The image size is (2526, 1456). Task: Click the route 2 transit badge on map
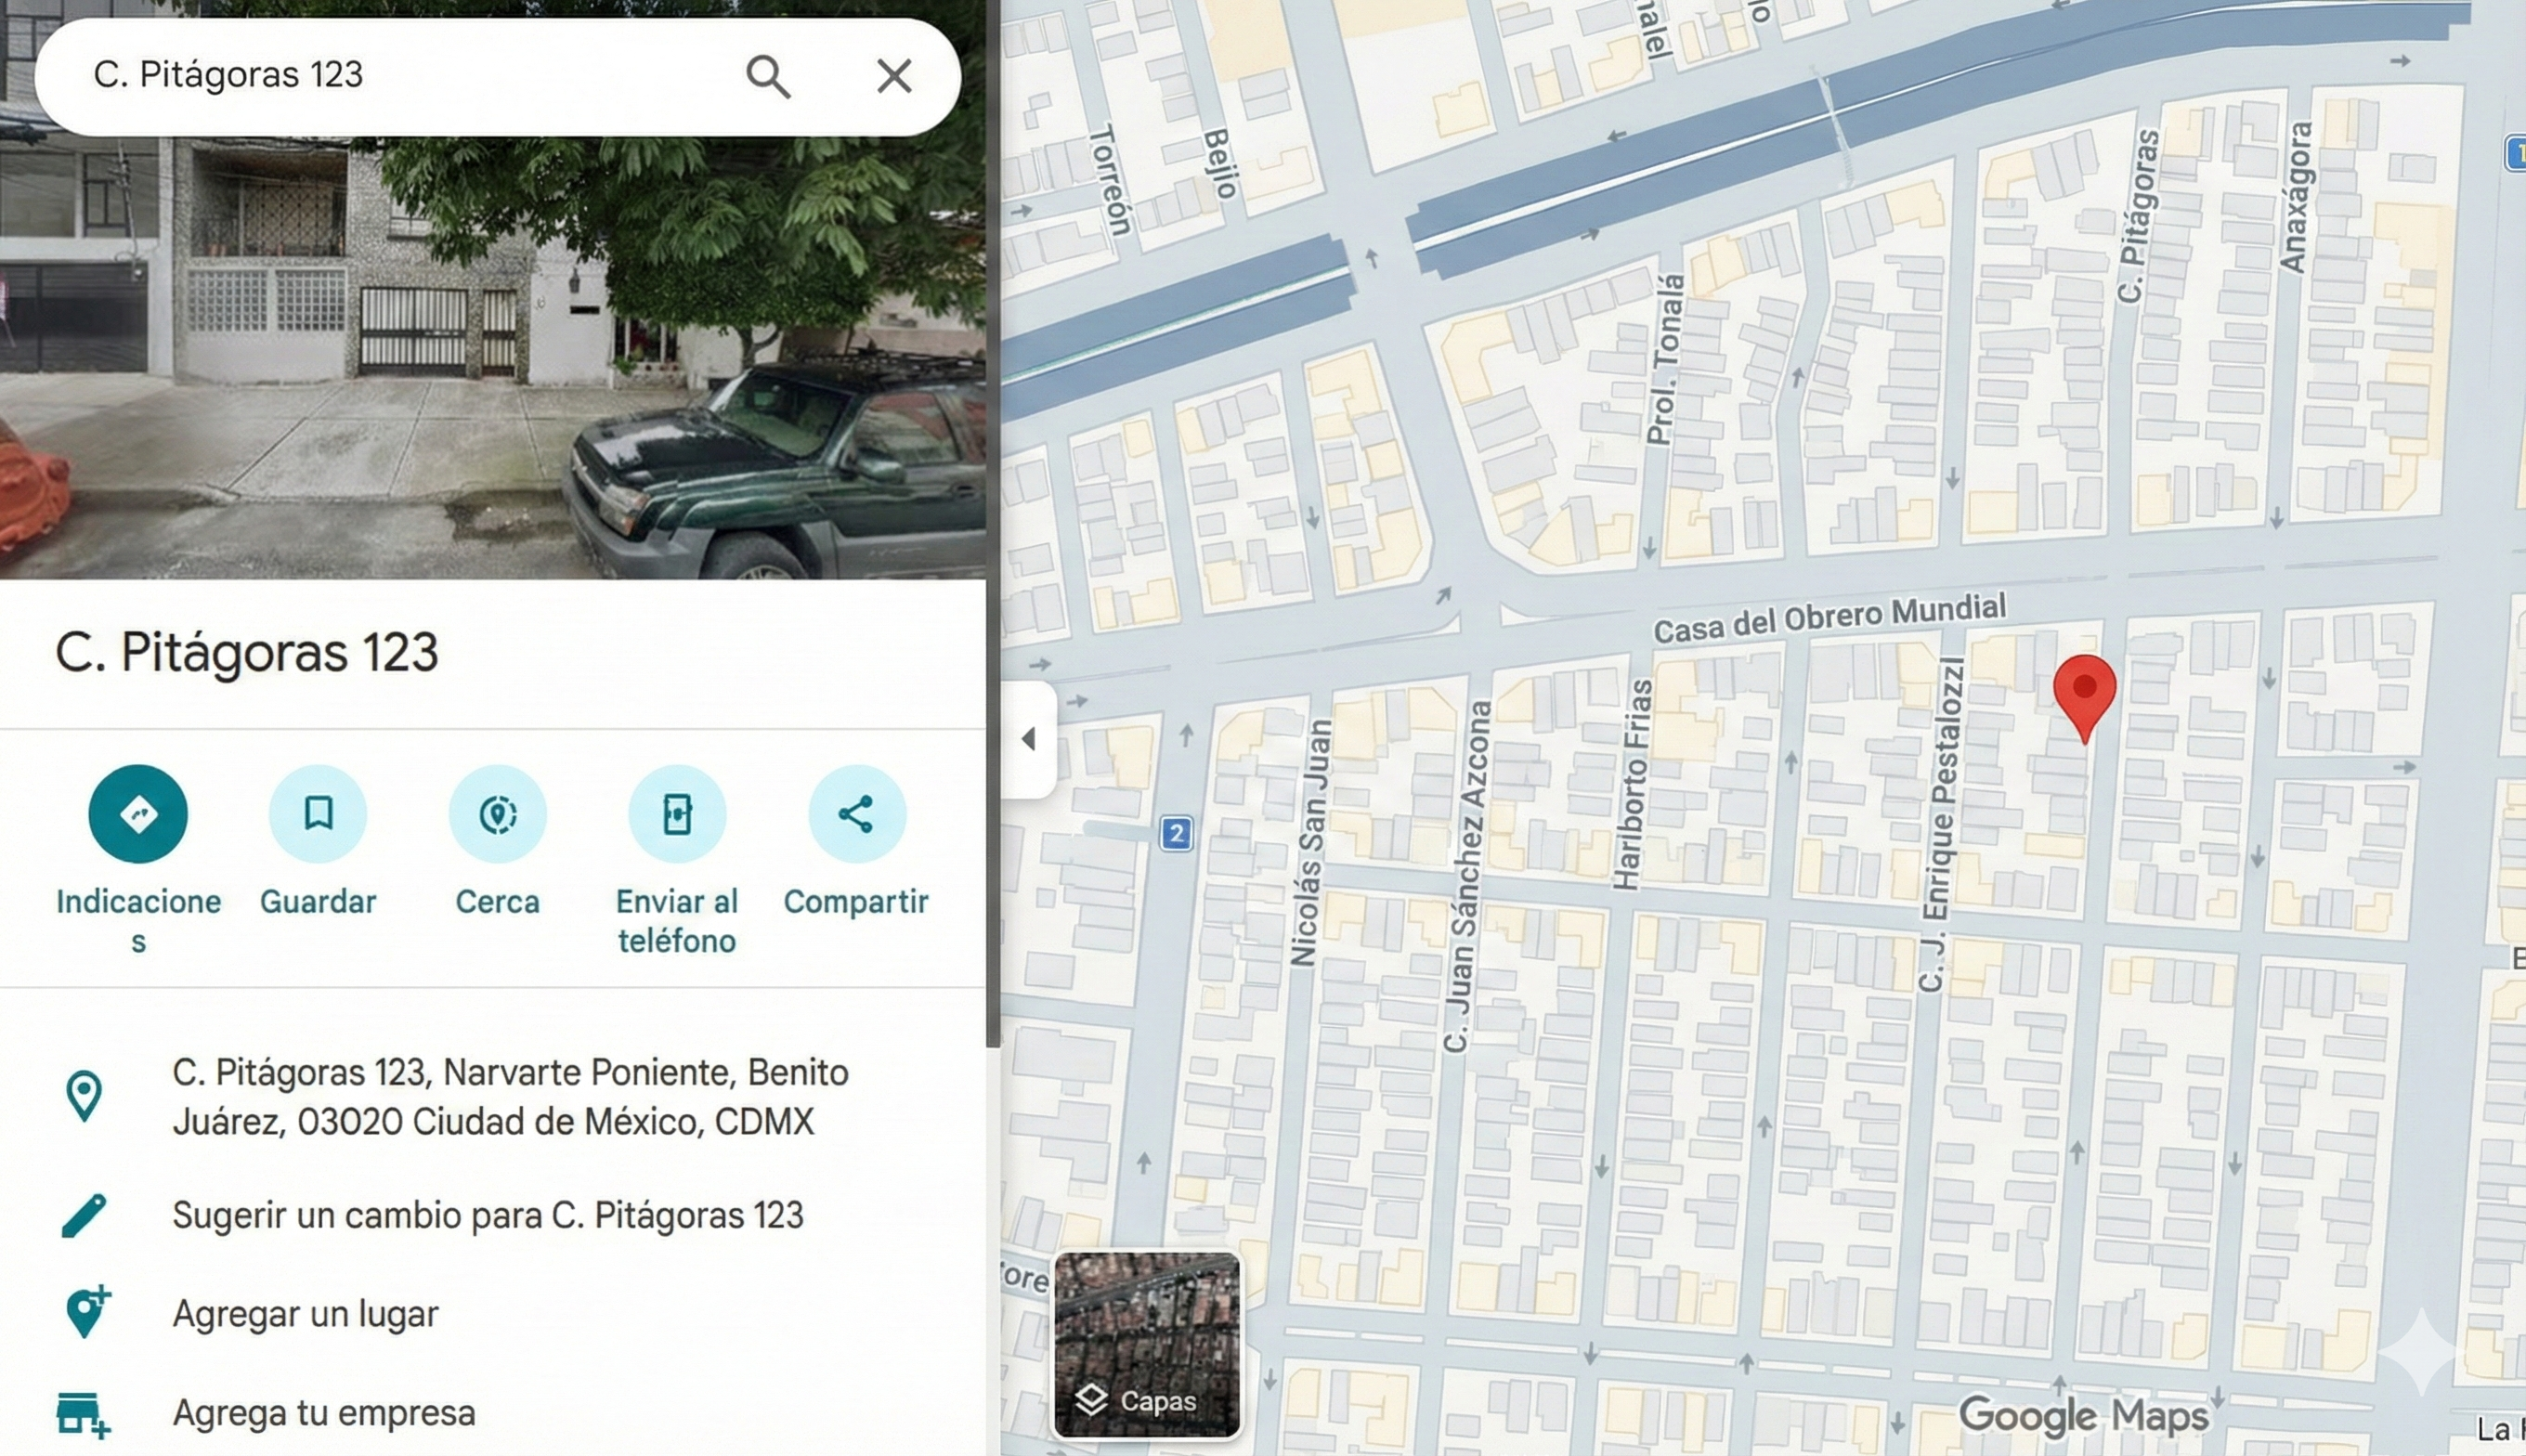1176,833
